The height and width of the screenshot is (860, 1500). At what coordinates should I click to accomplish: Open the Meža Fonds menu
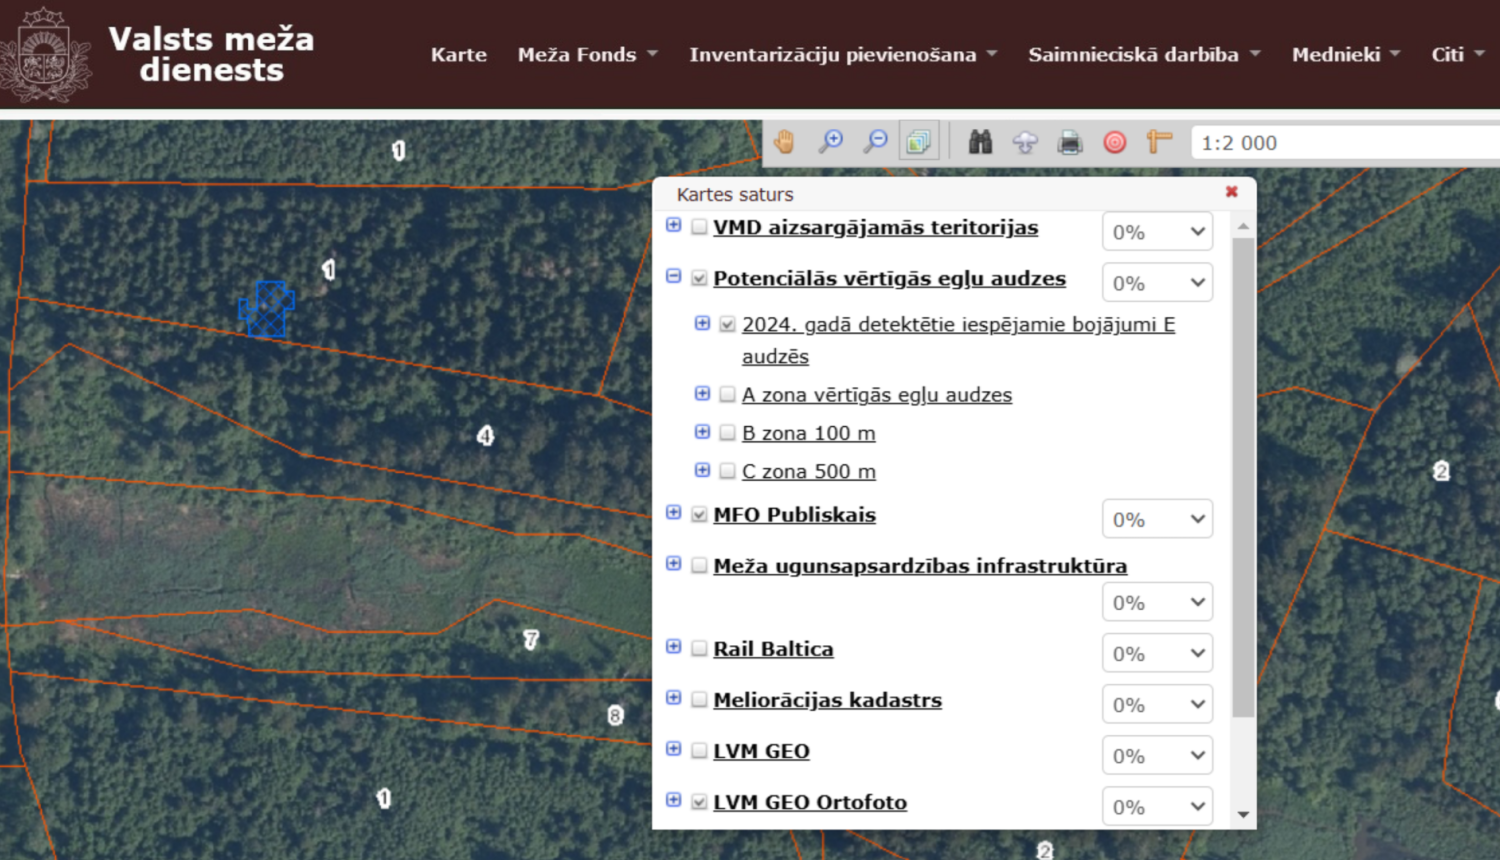click(587, 55)
